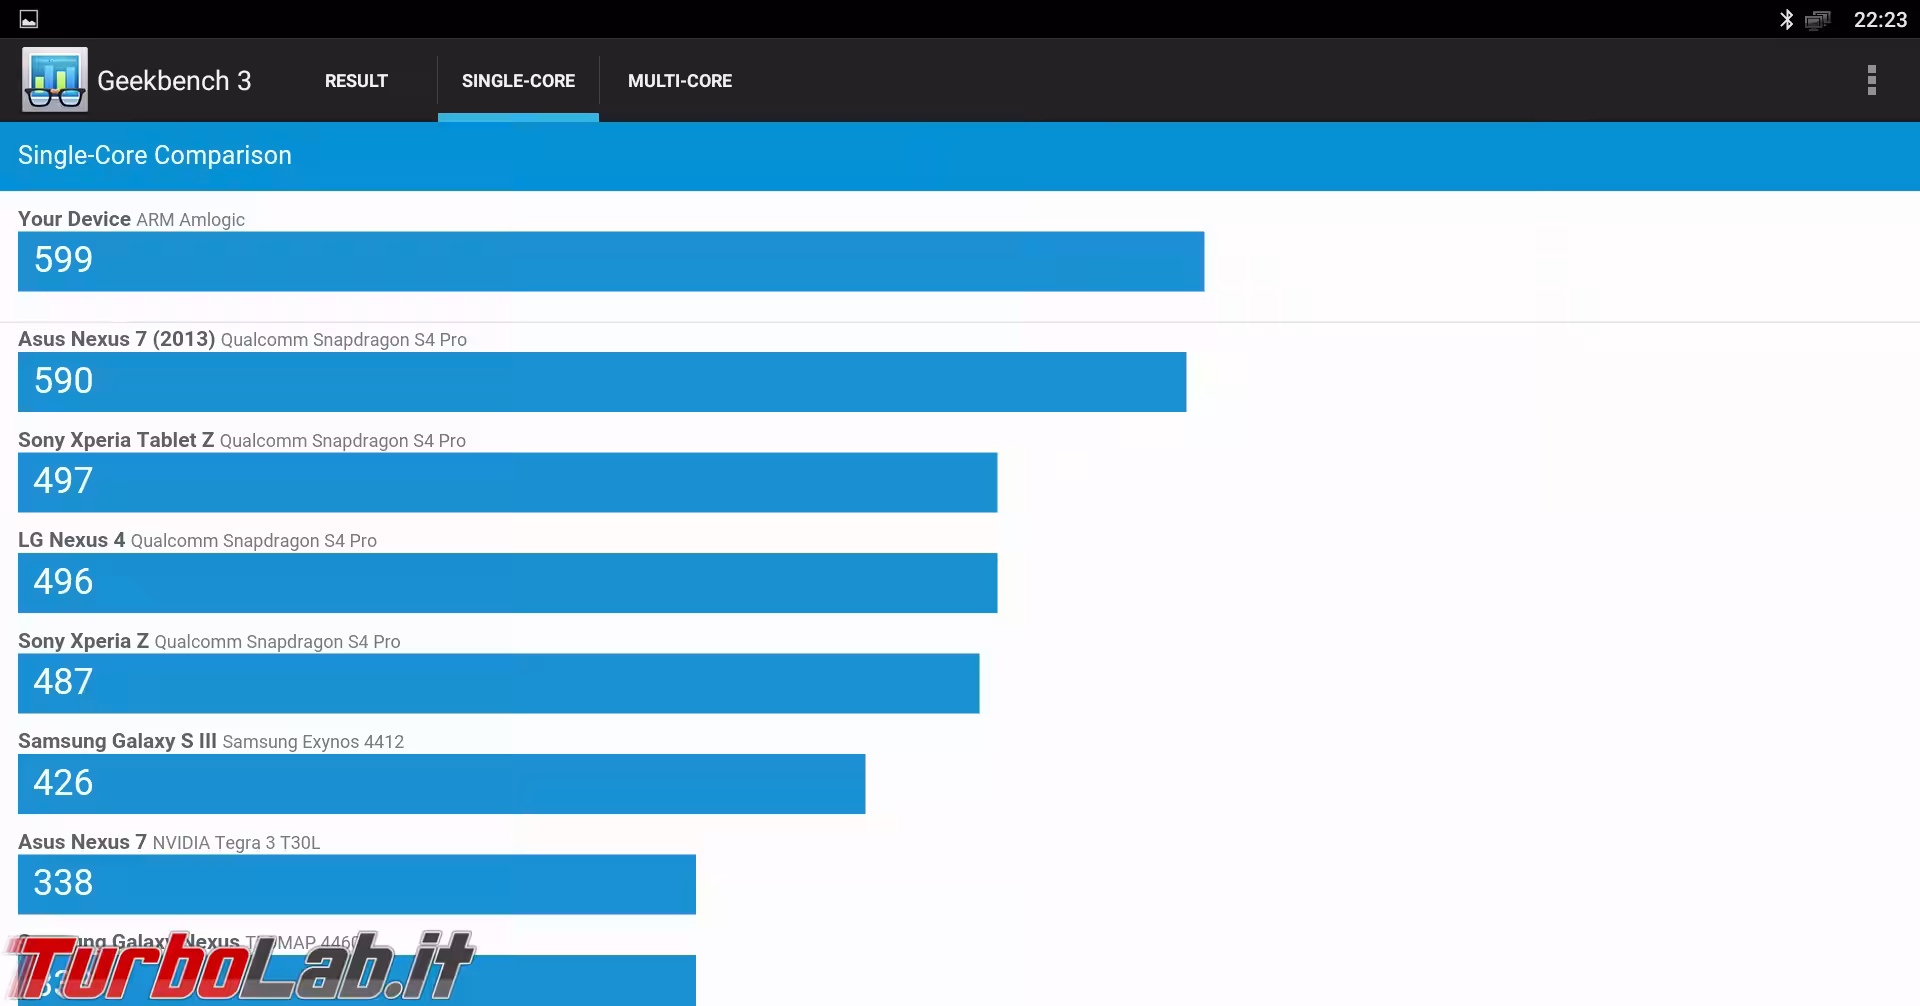Tap LG Nexus 4 score bar 496
Image resolution: width=1920 pixels, height=1006 pixels.
507,582
